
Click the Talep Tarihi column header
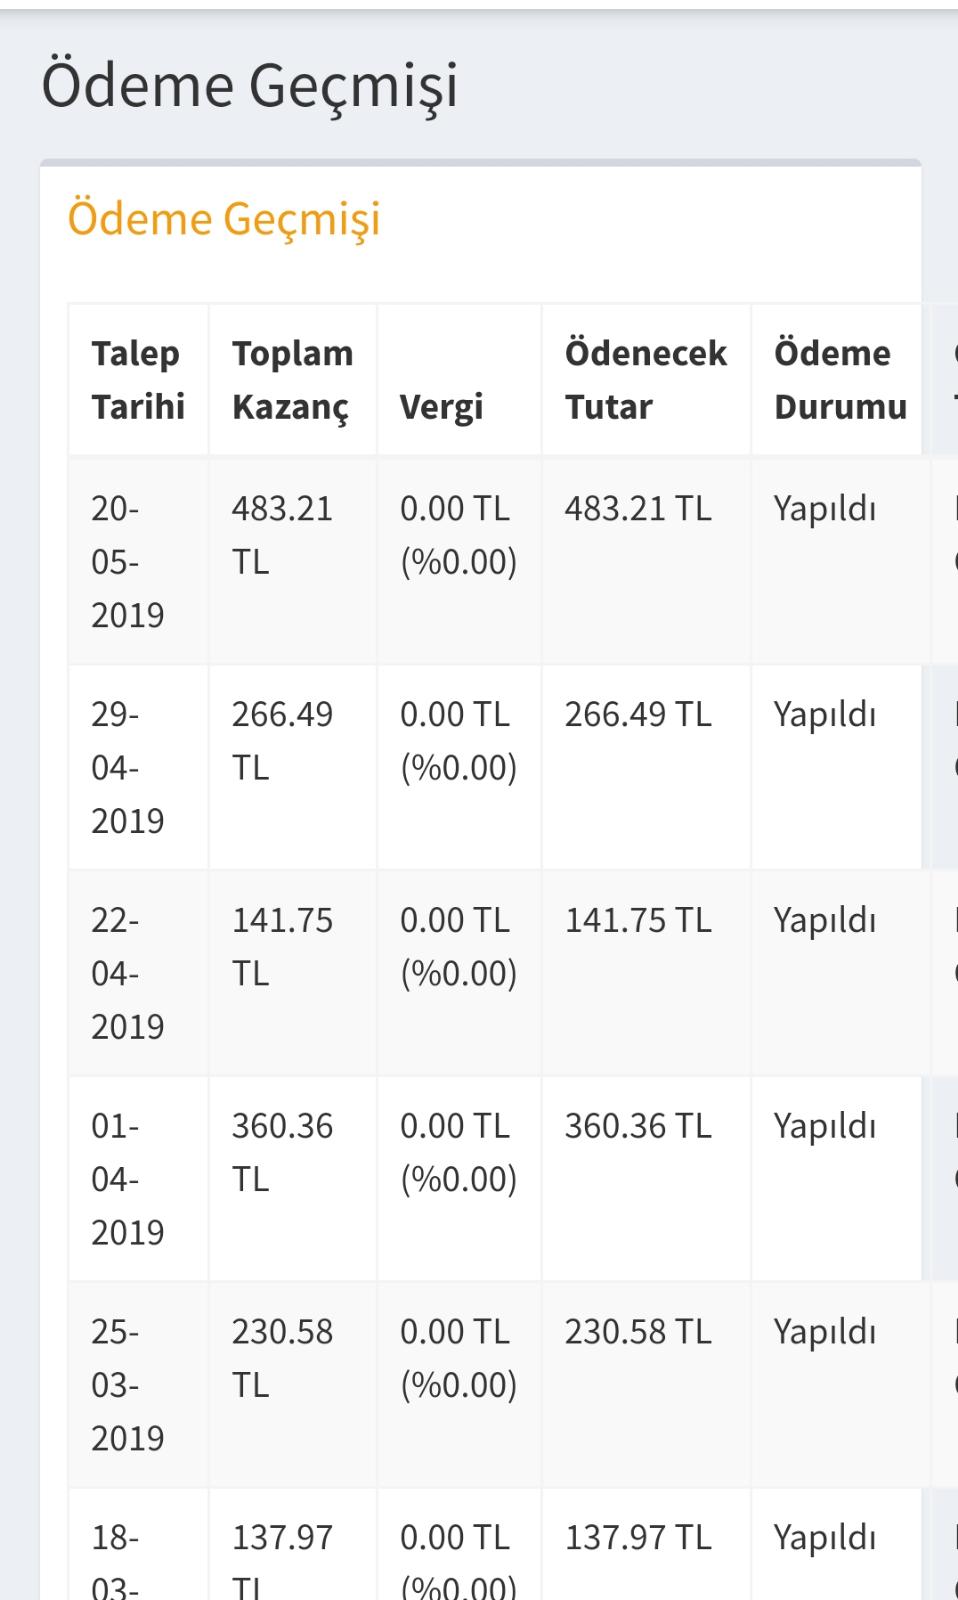point(138,380)
